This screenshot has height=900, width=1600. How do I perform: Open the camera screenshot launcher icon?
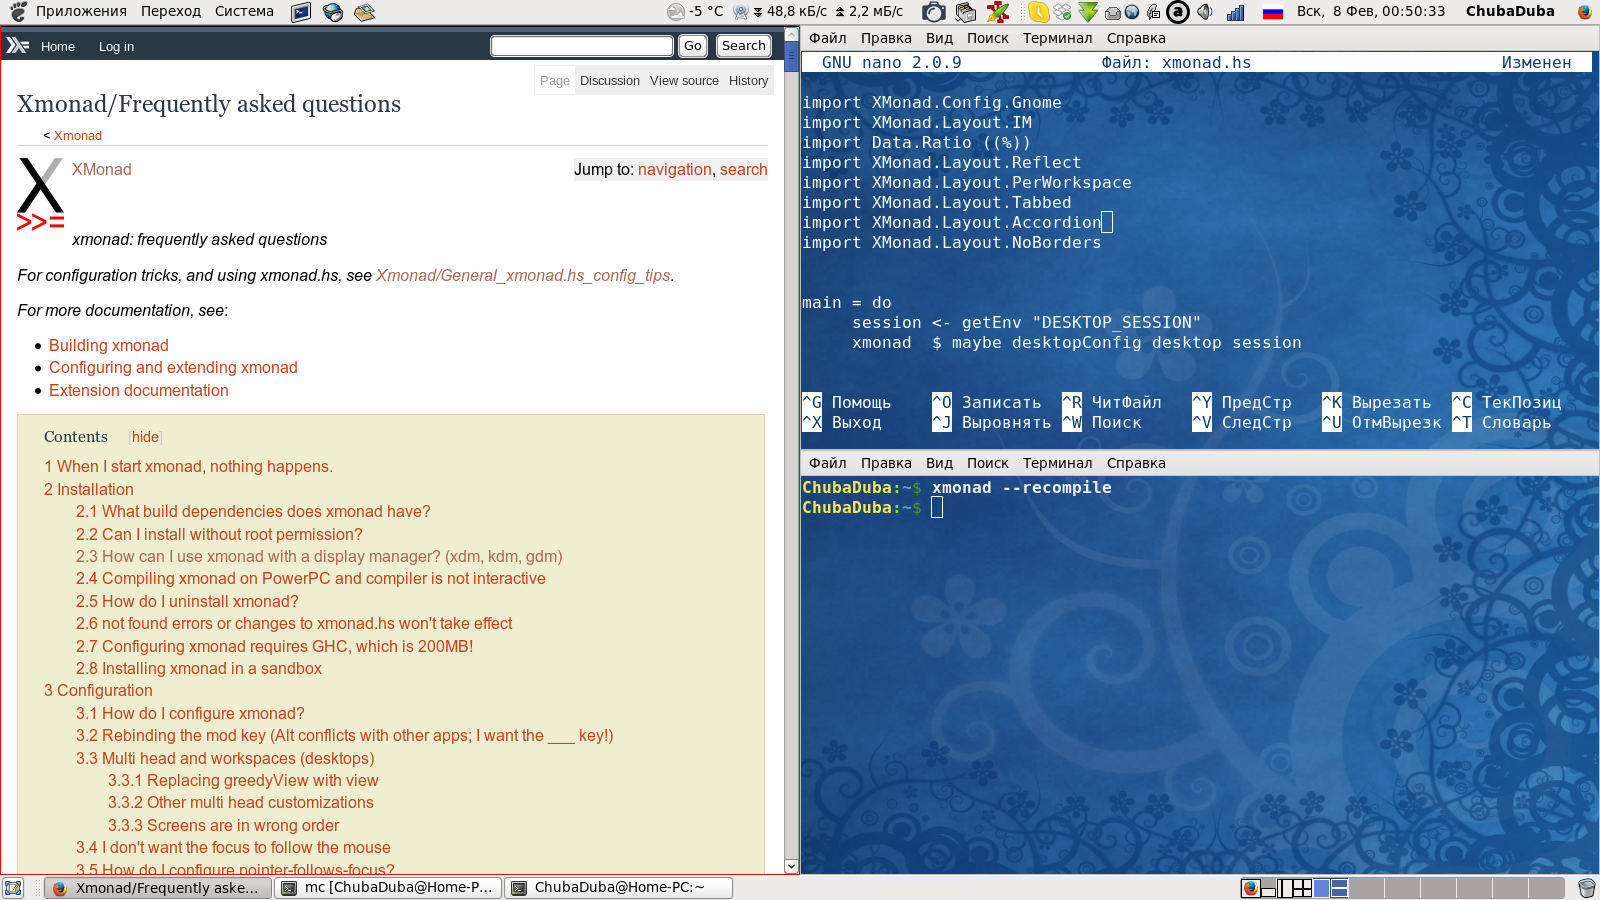click(933, 12)
